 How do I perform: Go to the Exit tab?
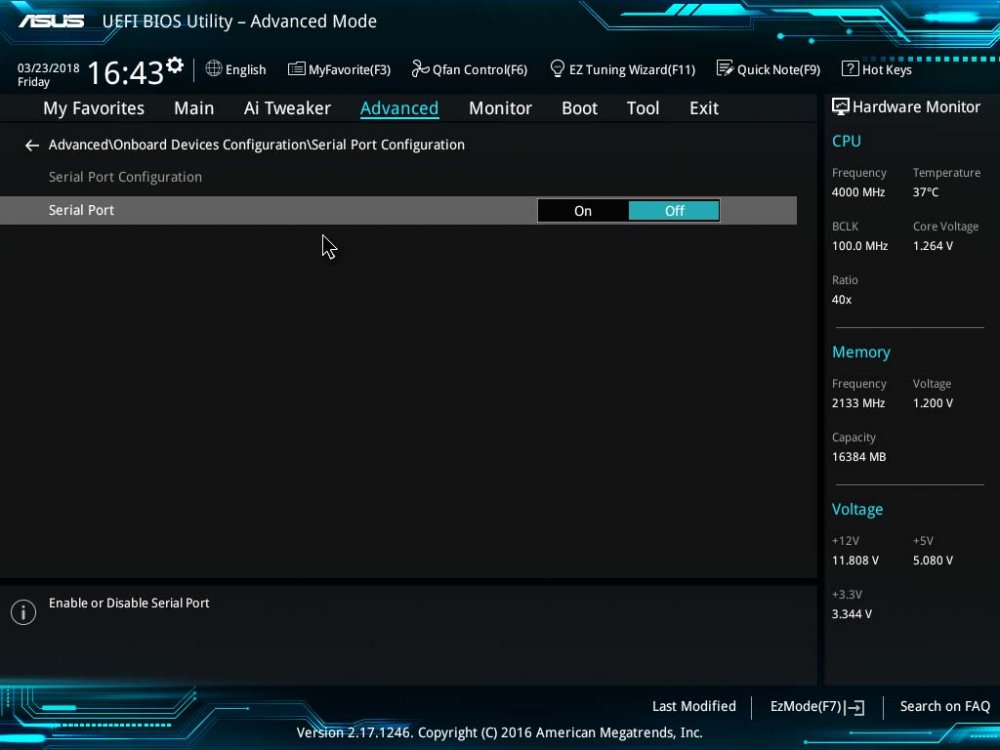point(704,108)
